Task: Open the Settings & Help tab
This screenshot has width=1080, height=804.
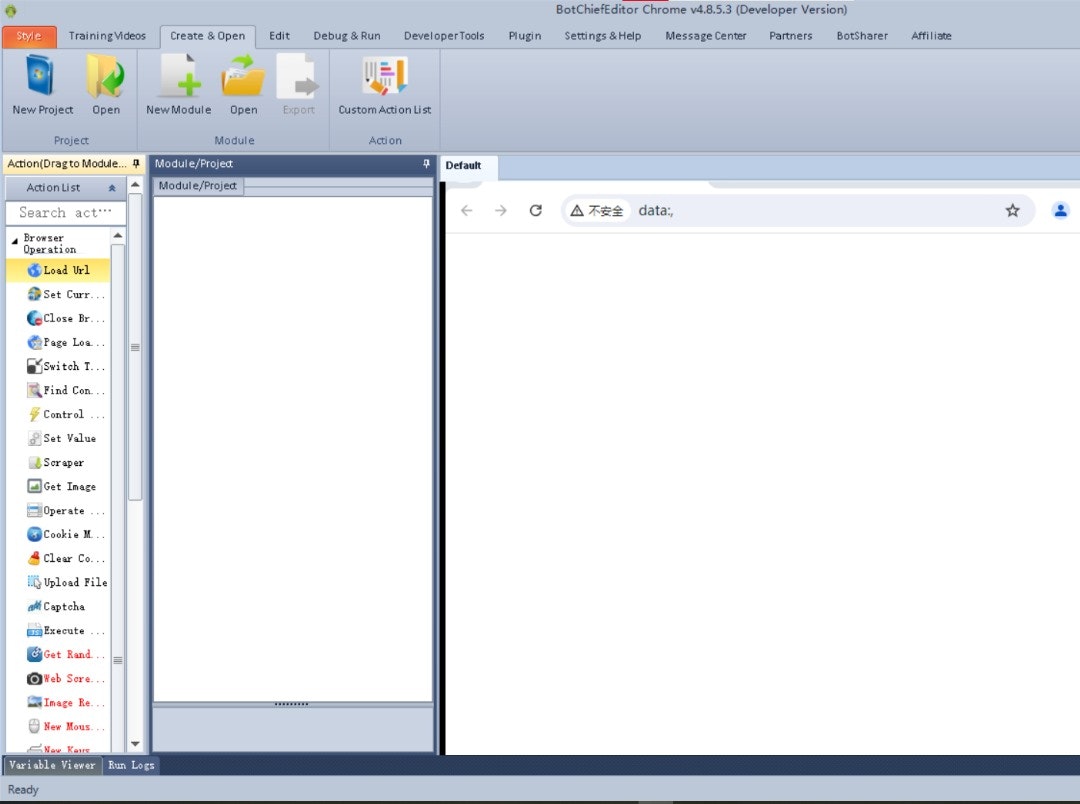Action: (x=602, y=36)
